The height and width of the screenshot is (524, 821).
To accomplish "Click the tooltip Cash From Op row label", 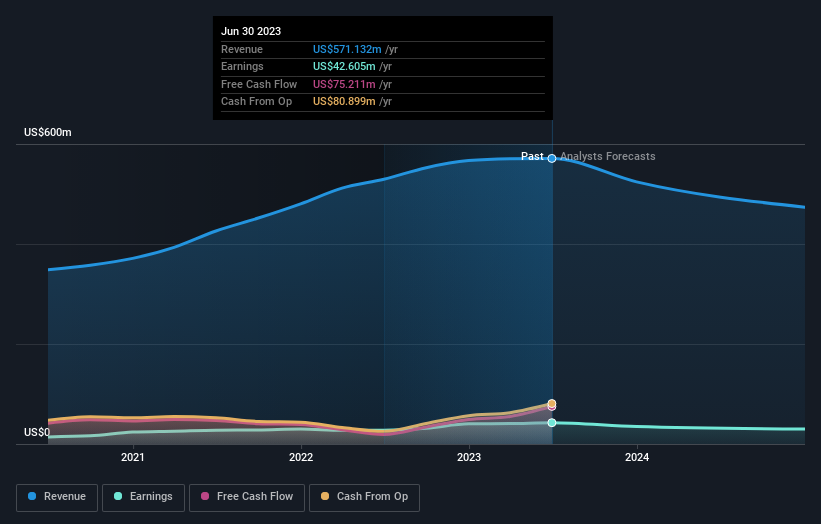I will pyautogui.click(x=257, y=102).
